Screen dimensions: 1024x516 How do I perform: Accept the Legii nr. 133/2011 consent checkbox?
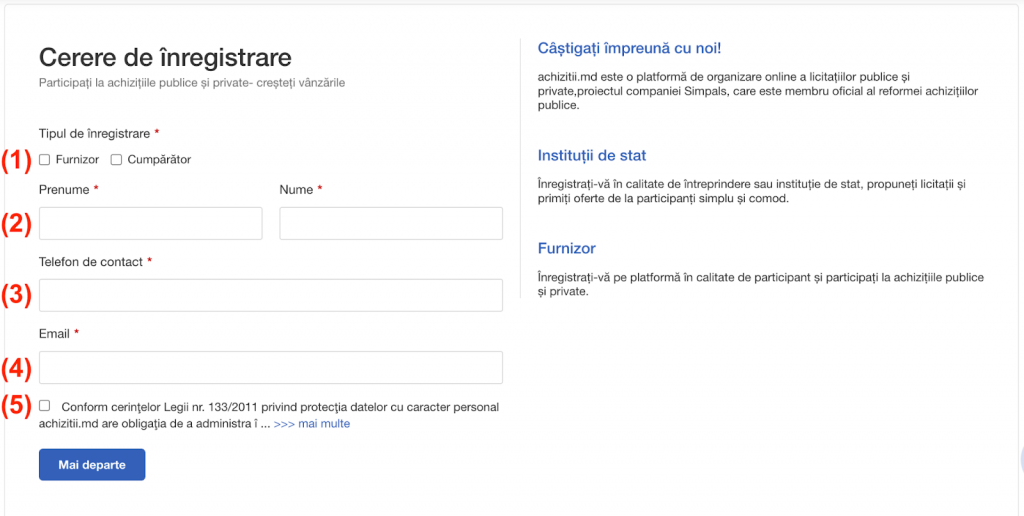[x=45, y=406]
